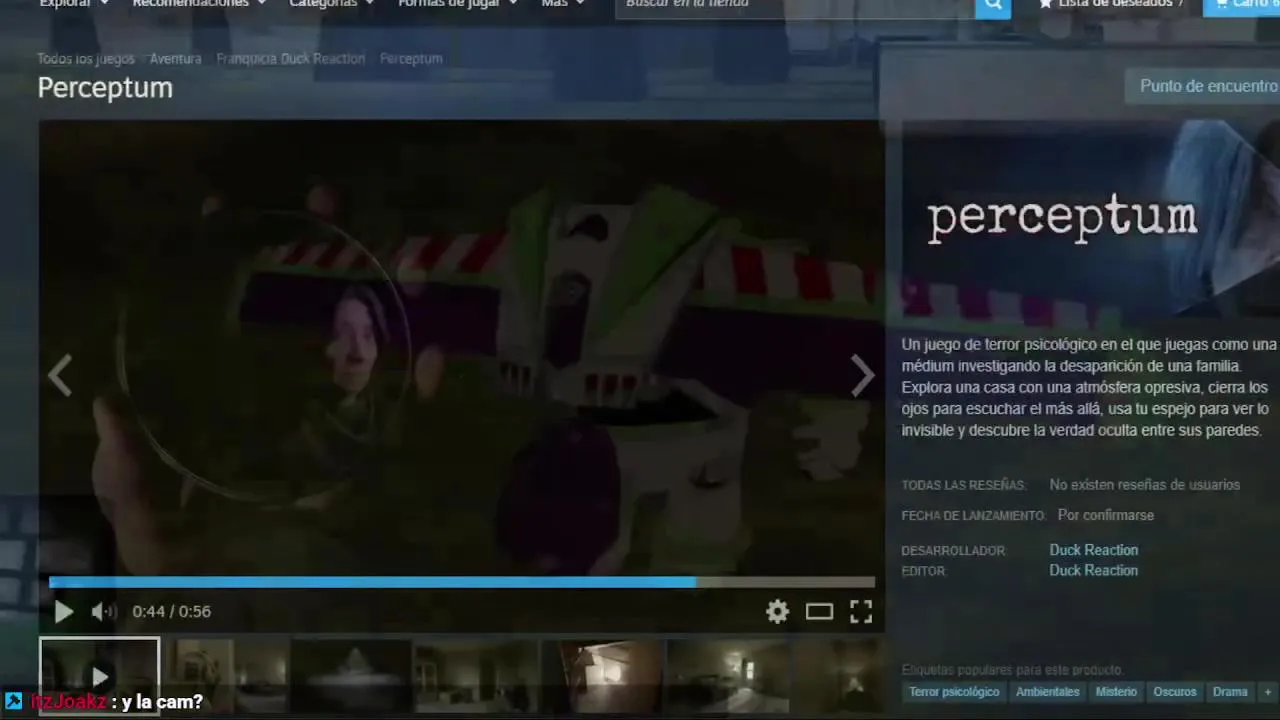Click the Perceptum page title
Screen dimensions: 1280x720
pos(105,88)
